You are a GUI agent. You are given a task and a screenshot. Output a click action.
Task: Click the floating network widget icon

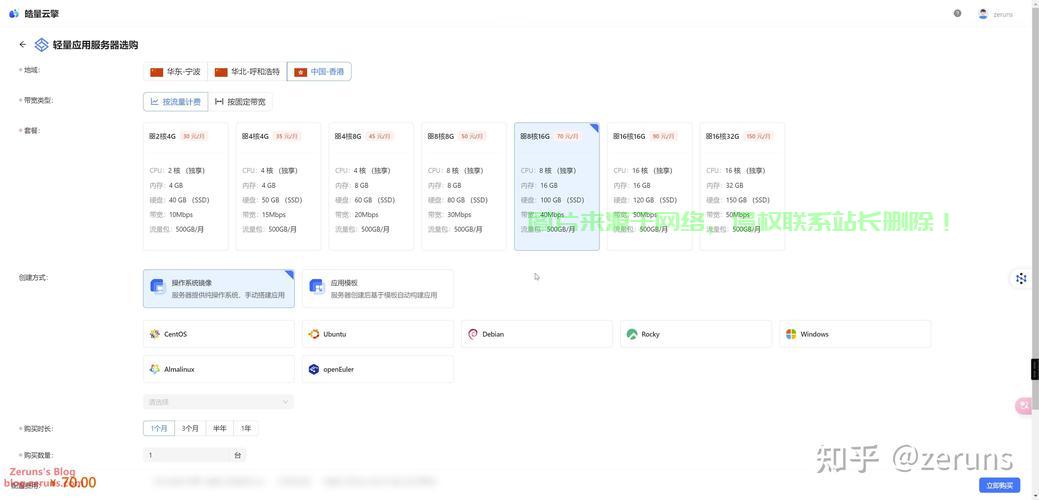click(x=1021, y=279)
